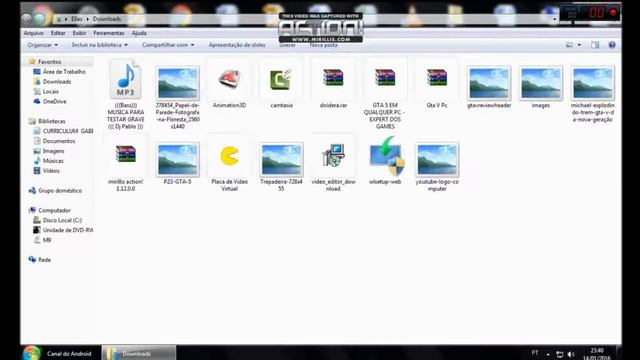Select michael-explodindo-trem-gta-v image
The height and width of the screenshot is (360, 640).
pyautogui.click(x=593, y=83)
